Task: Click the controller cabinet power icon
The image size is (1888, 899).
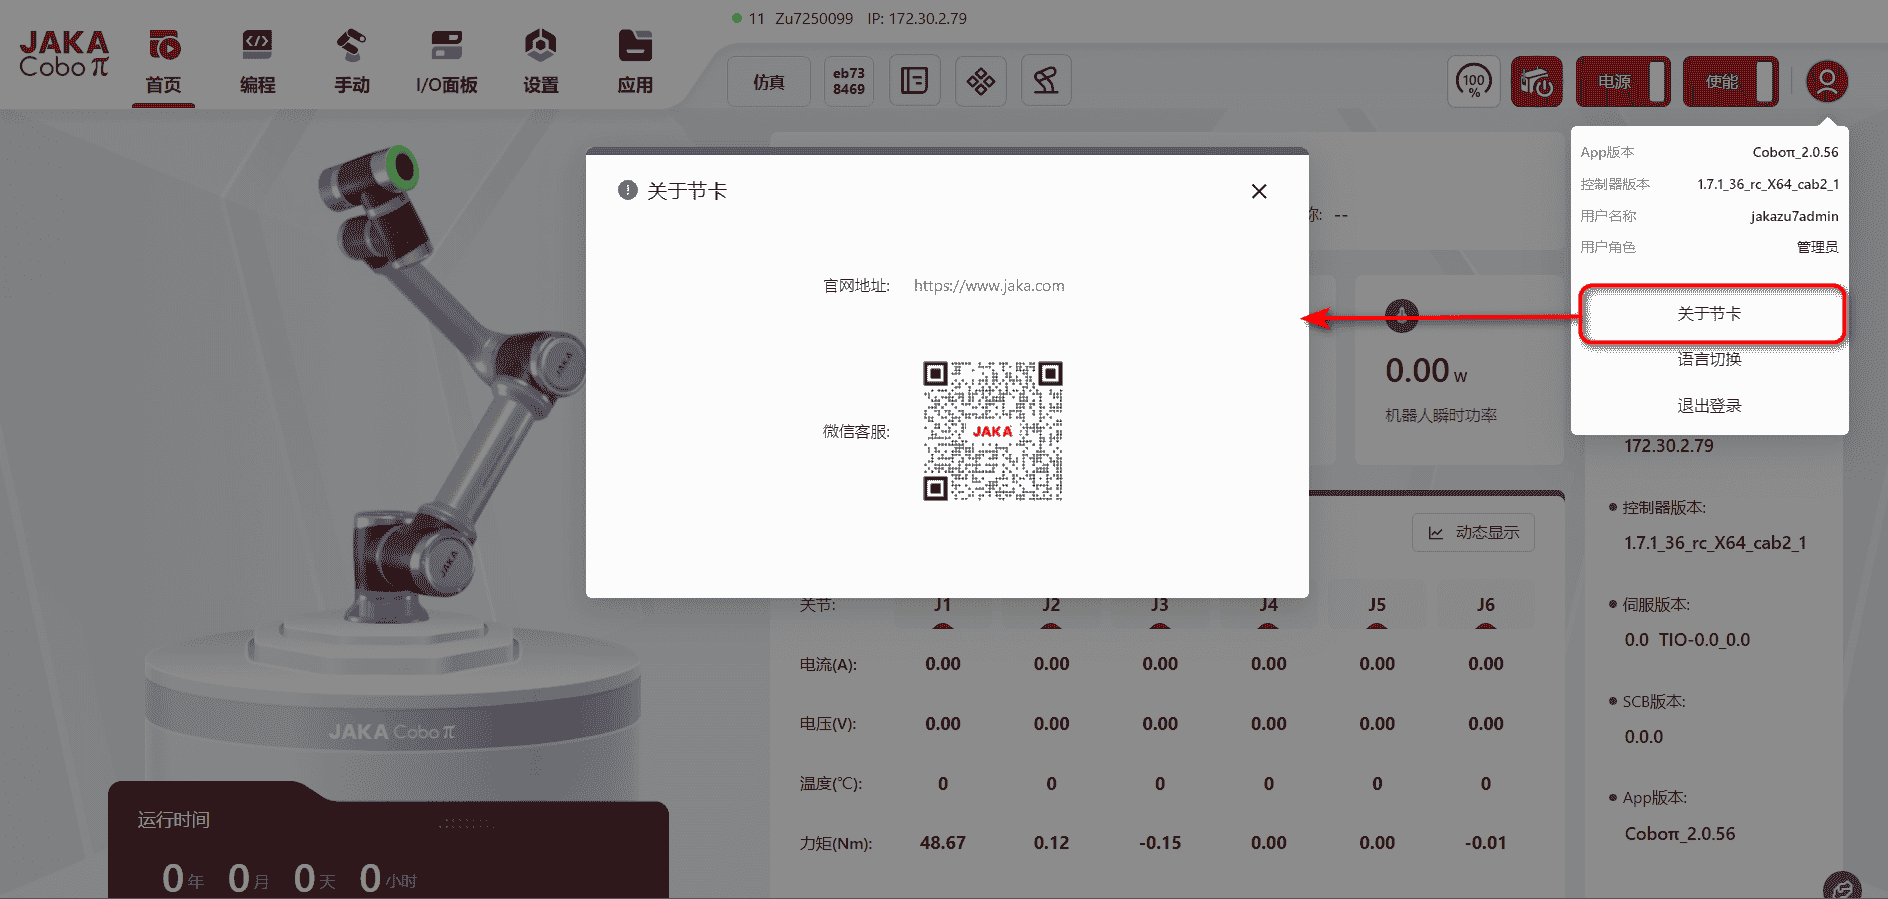Action: pos(1536,82)
